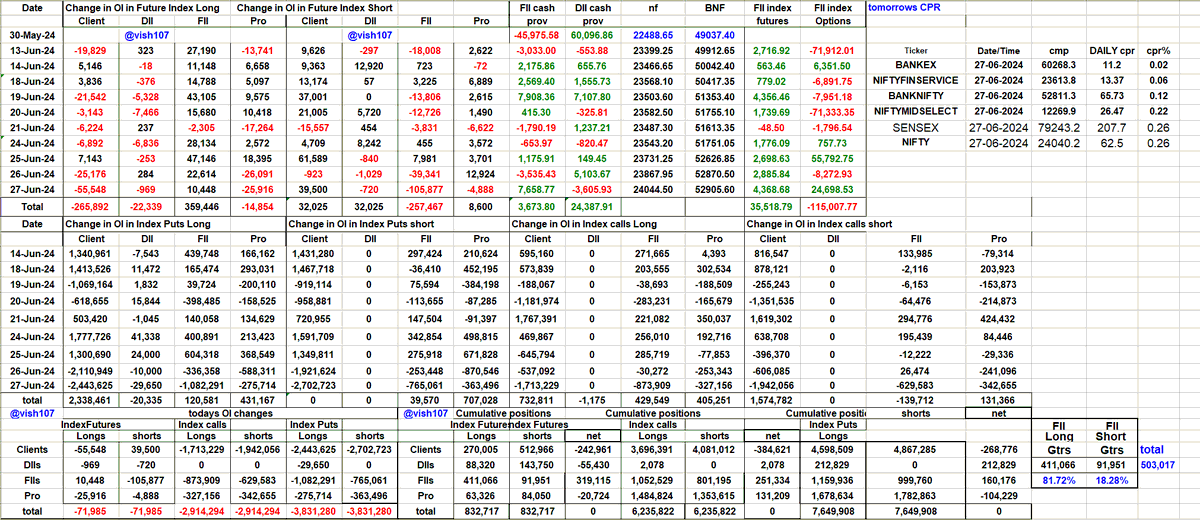Click FIIs index calls net 251,334
This screenshot has height=520, width=1200.
773,479
